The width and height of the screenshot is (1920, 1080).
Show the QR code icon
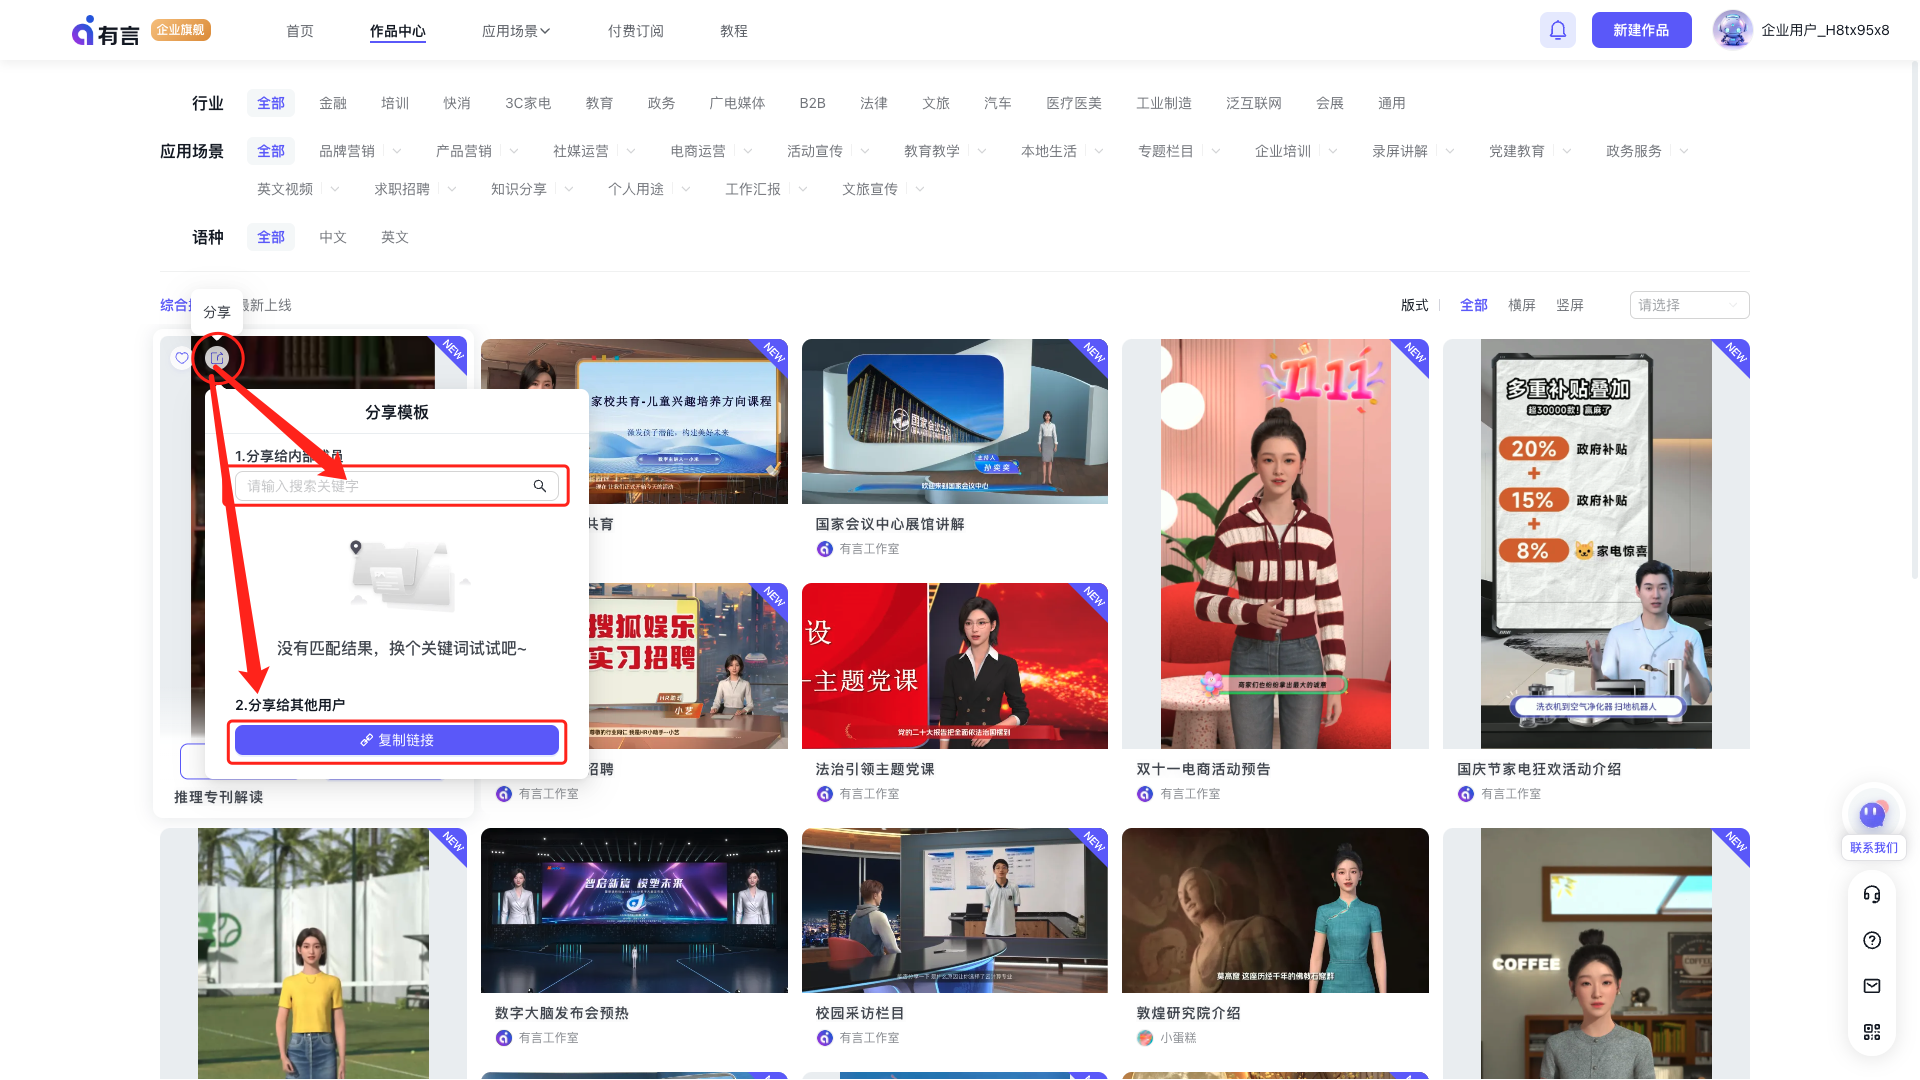[1872, 1032]
